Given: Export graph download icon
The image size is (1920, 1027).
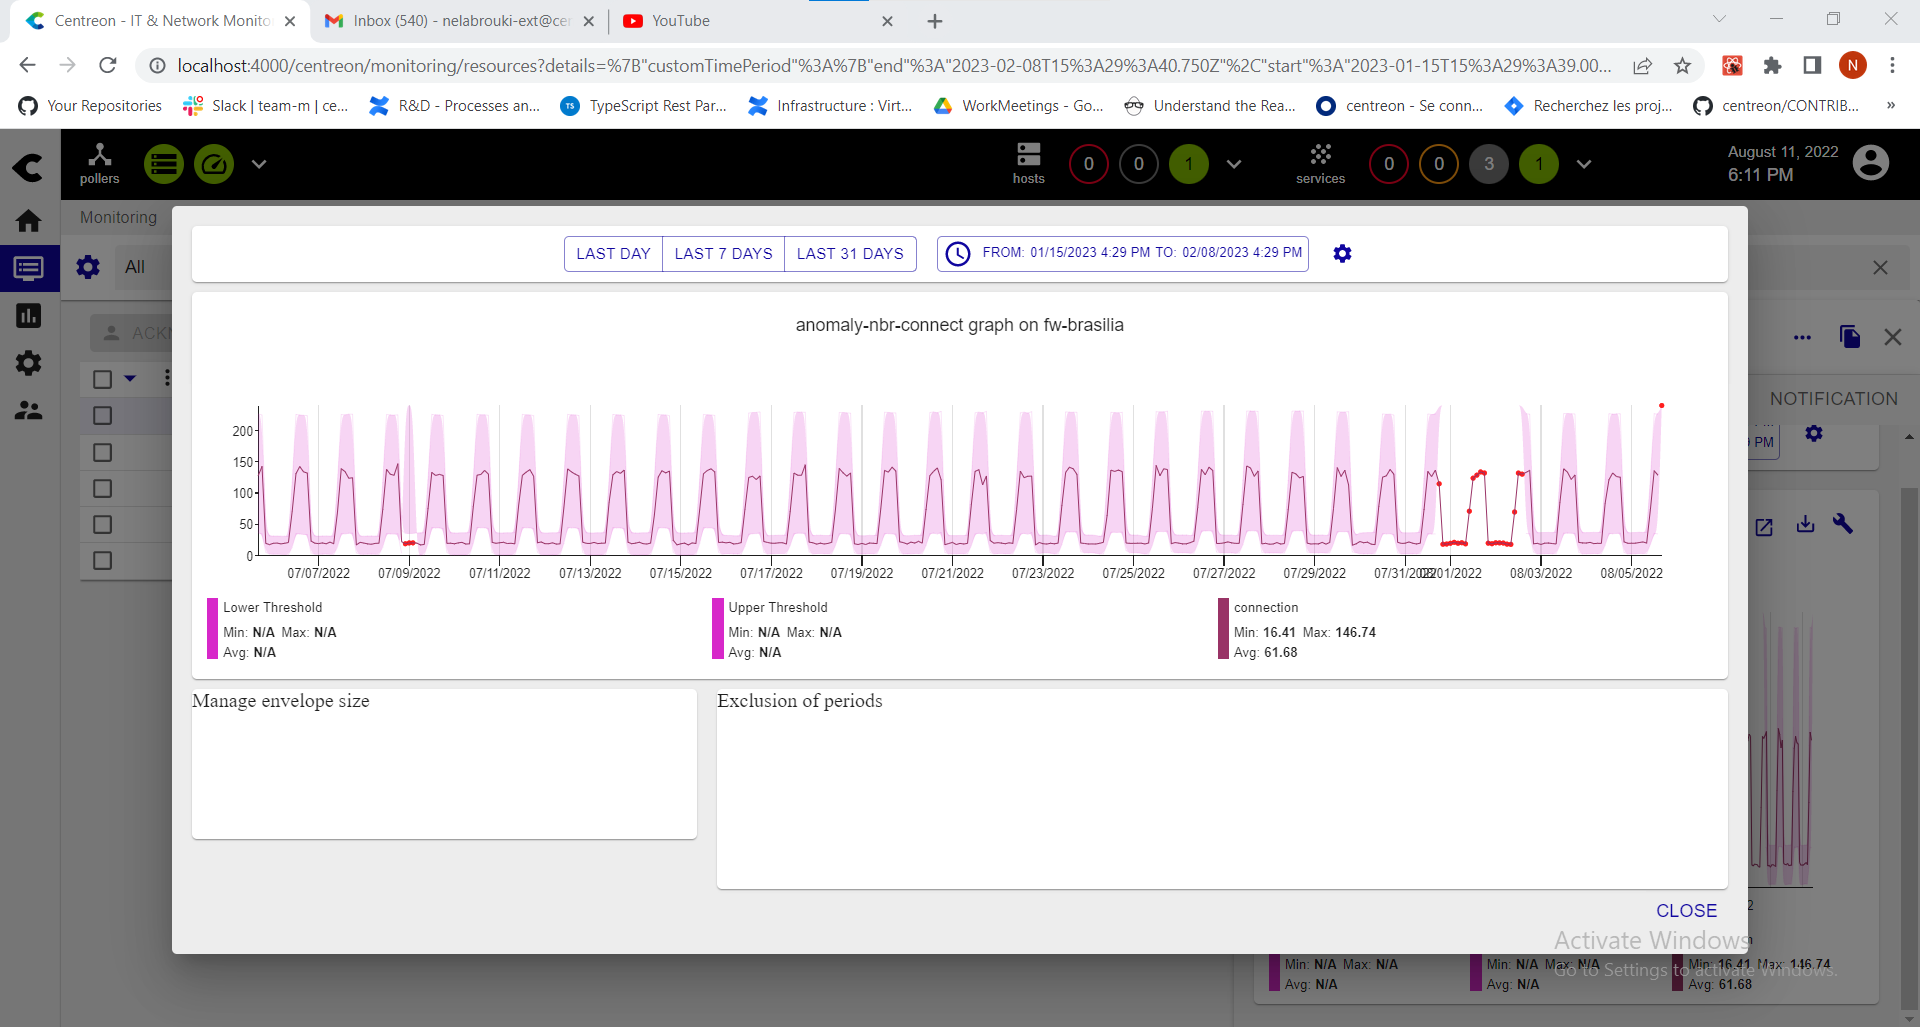Looking at the screenshot, I should pos(1805,524).
